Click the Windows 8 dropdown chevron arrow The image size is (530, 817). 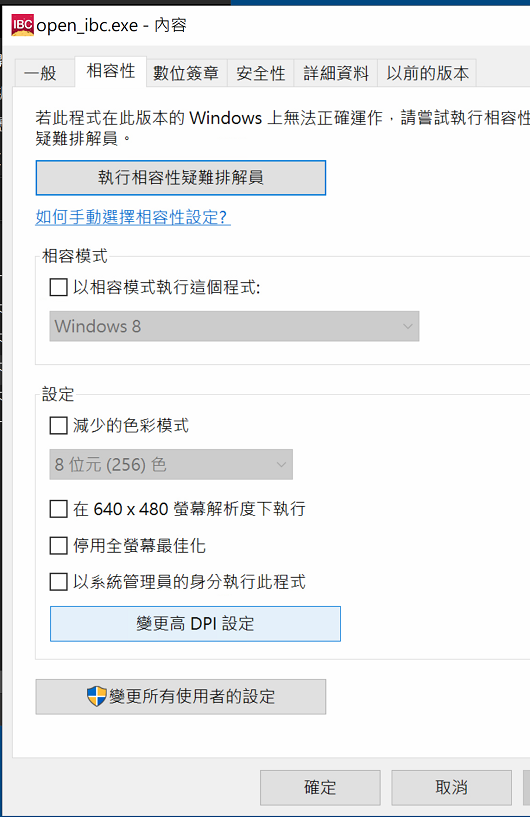tap(408, 327)
